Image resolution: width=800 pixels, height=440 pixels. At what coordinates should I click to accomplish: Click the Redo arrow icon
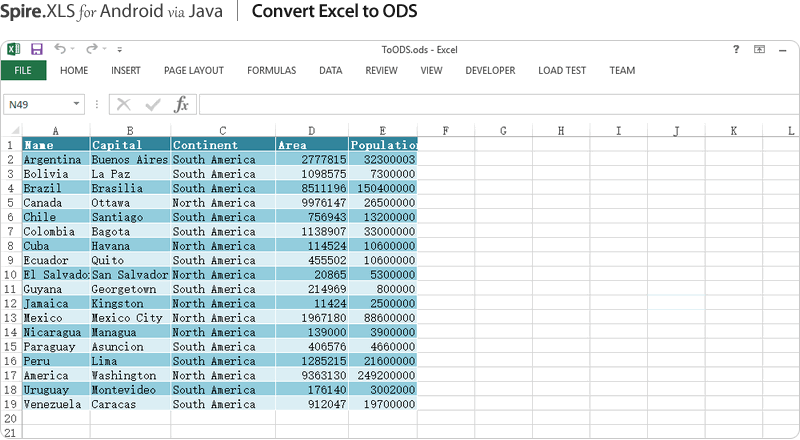pyautogui.click(x=91, y=49)
